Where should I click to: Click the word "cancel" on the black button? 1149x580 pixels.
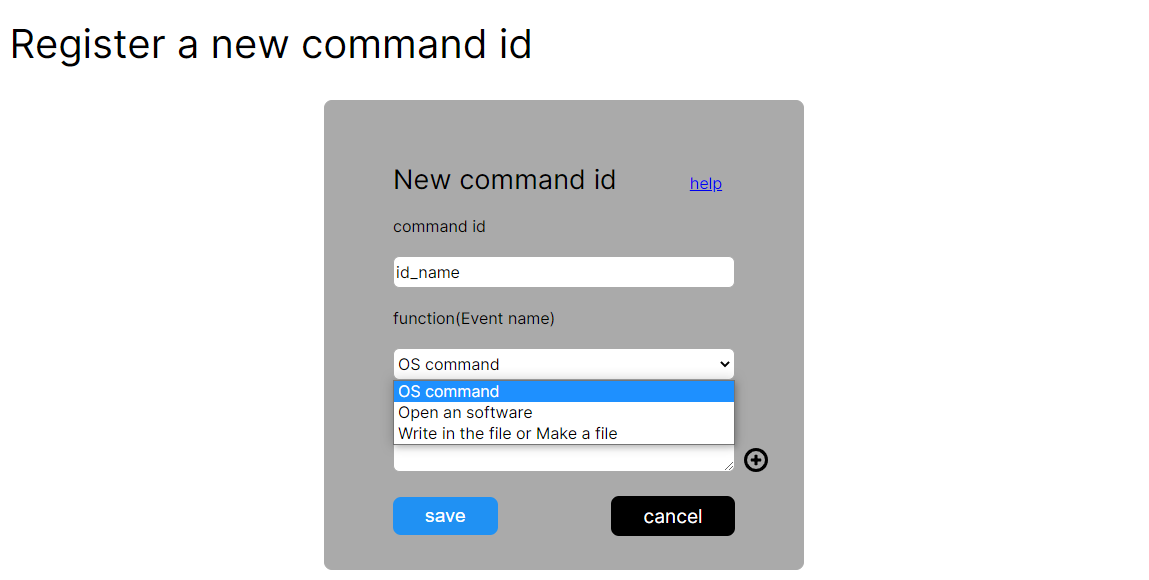coord(672,516)
